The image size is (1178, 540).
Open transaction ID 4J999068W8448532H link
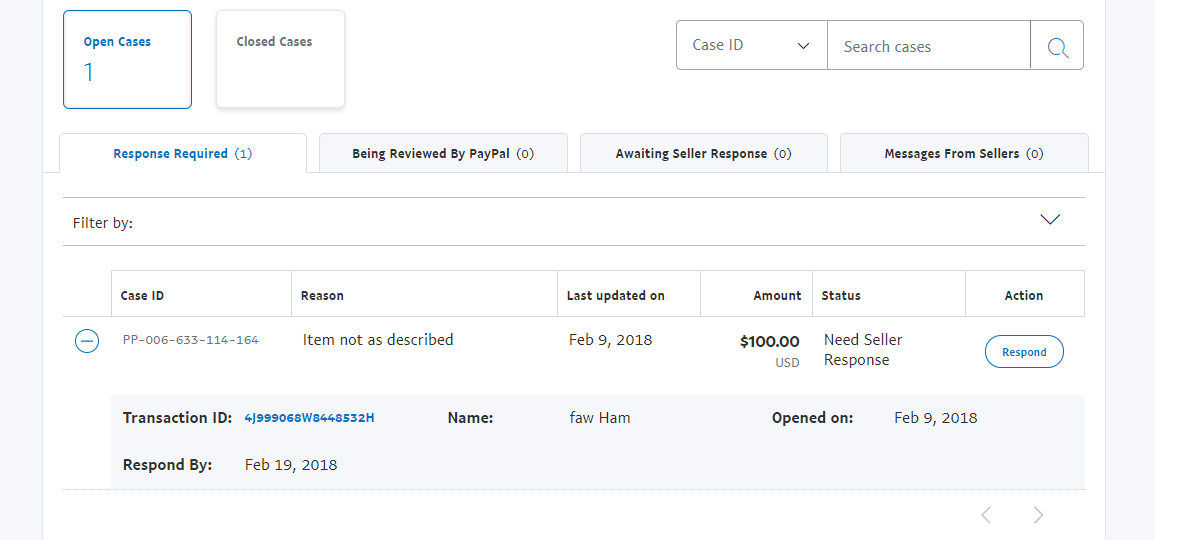[x=309, y=418]
